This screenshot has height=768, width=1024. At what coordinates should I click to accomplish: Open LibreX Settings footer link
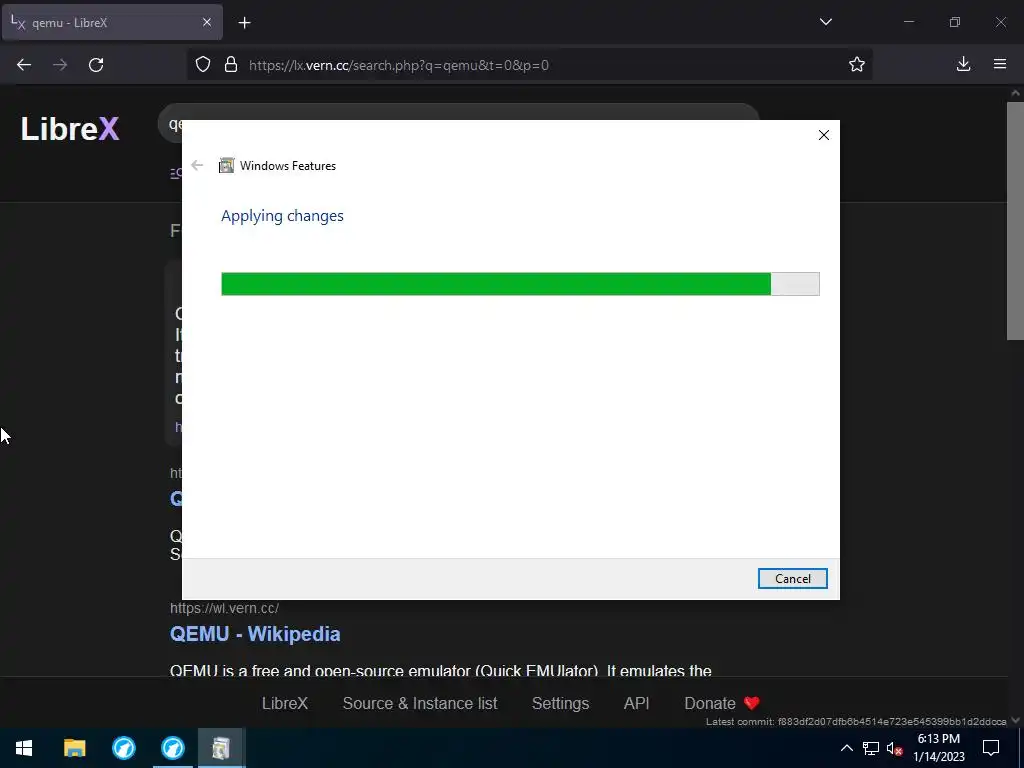coord(560,703)
